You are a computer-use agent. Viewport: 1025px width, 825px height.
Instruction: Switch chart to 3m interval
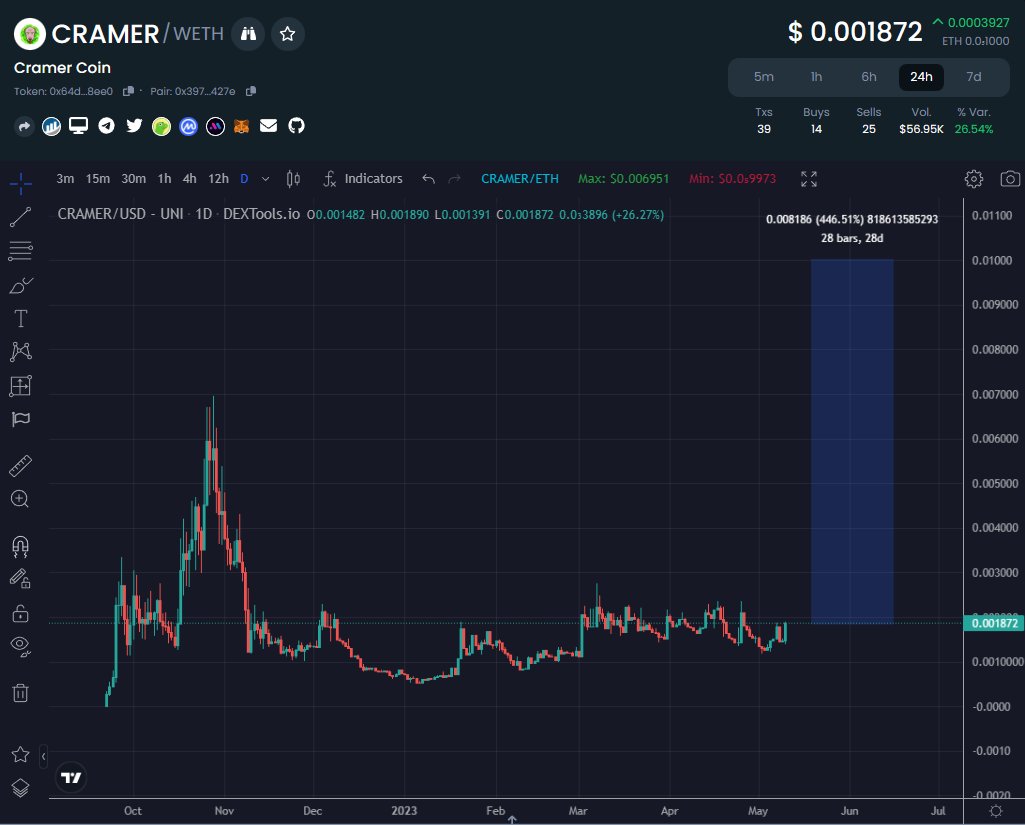pyautogui.click(x=65, y=178)
